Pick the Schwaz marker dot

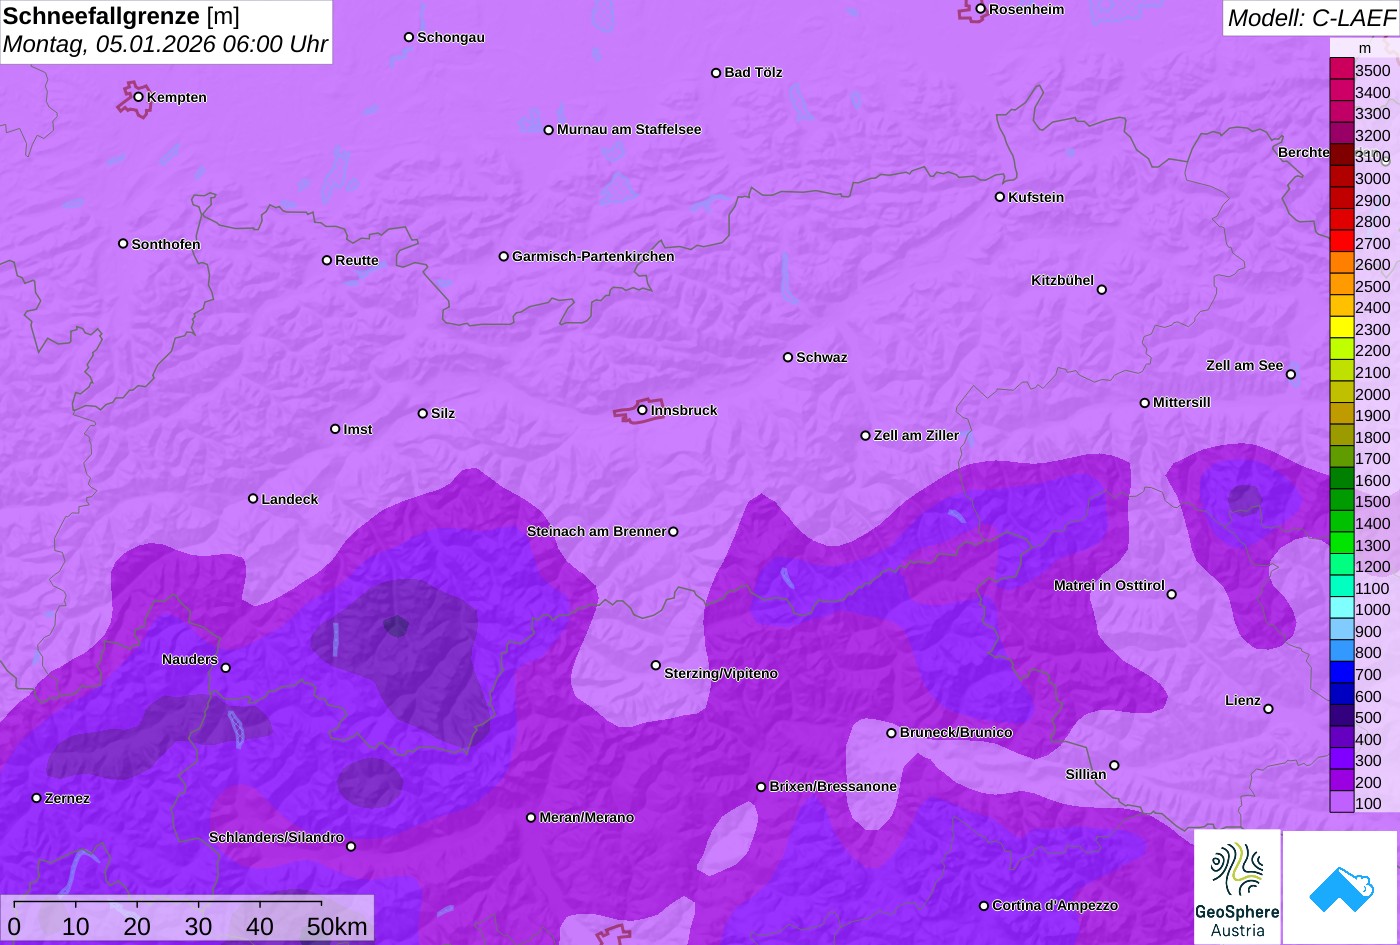[x=787, y=357]
